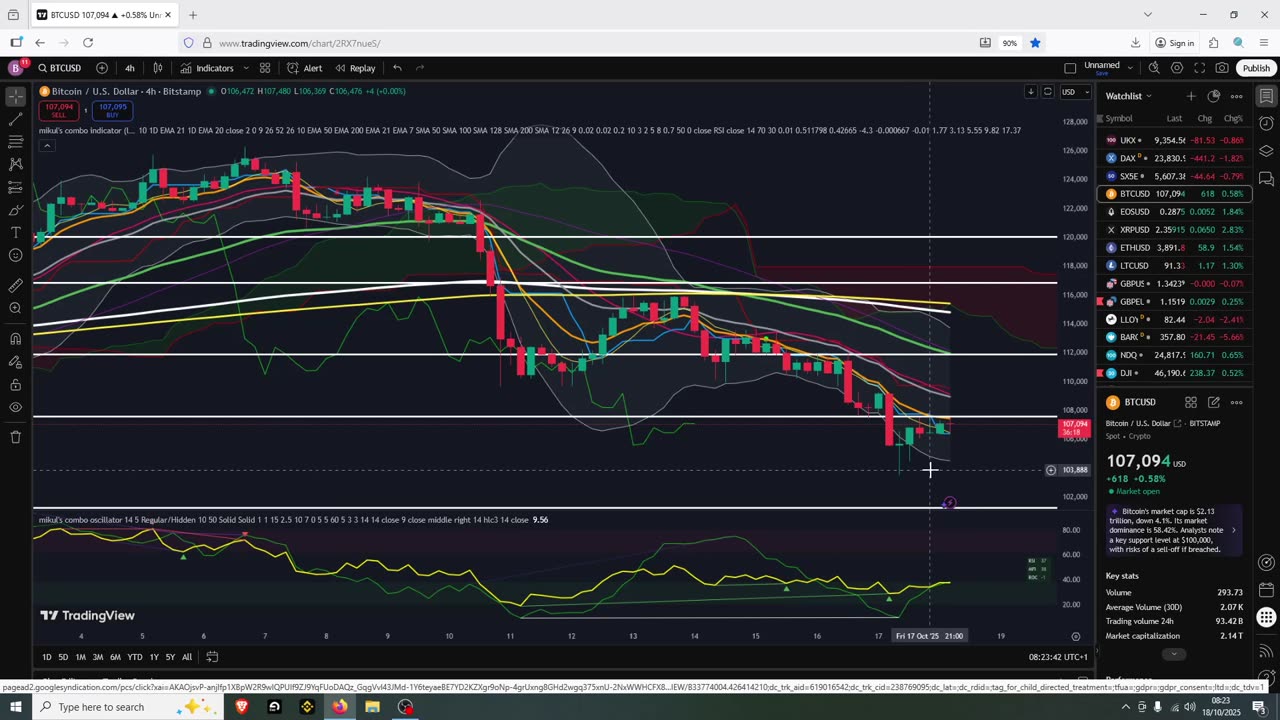The image size is (1280, 720).
Task: Toggle magnet mode for drawings
Action: click(16, 339)
